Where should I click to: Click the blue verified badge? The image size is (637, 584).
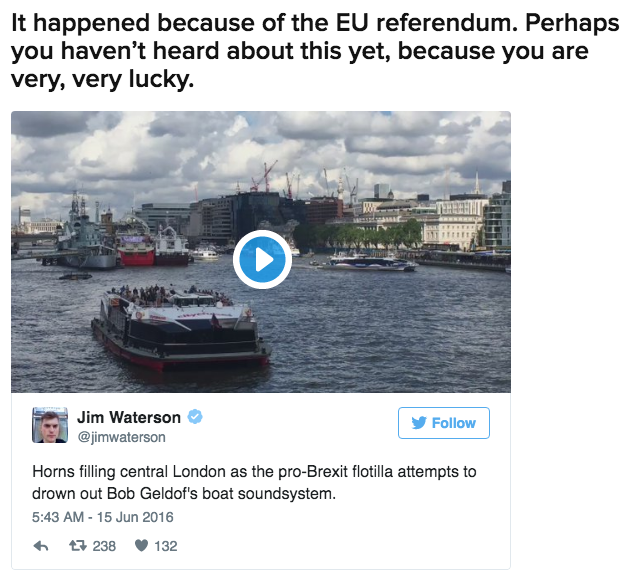coord(196,418)
